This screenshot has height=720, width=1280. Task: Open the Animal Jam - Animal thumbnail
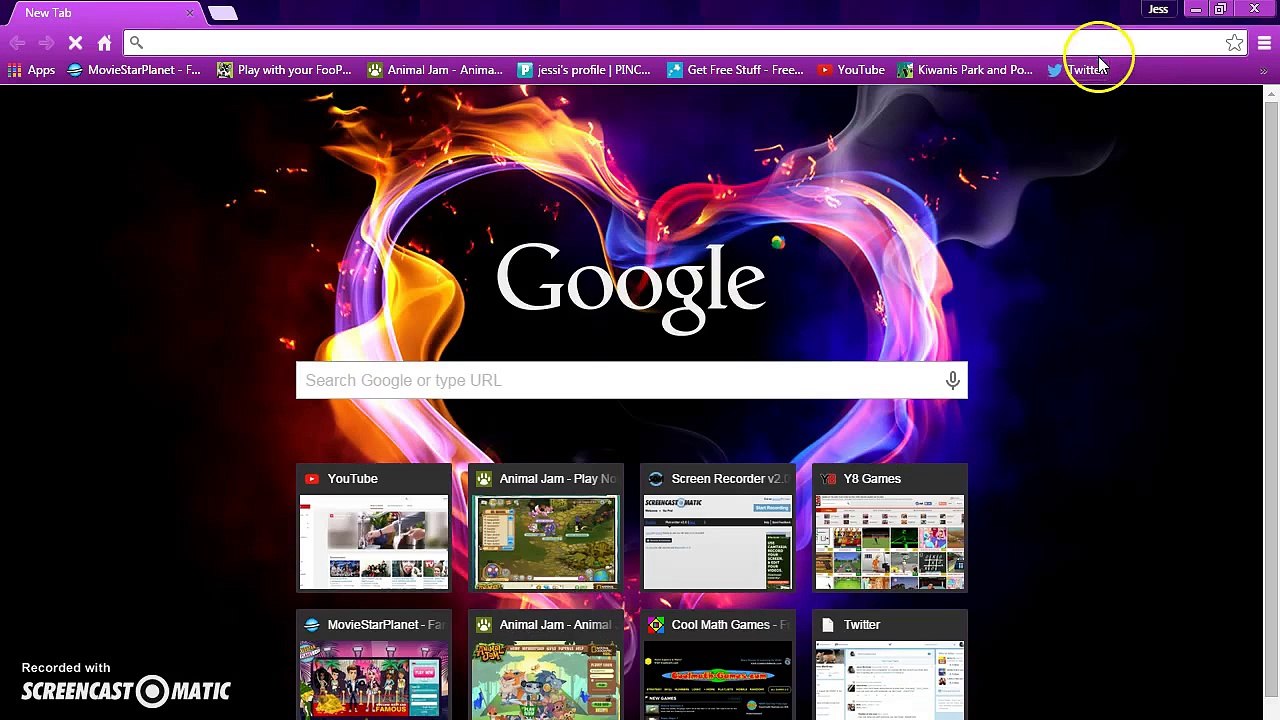[546, 665]
